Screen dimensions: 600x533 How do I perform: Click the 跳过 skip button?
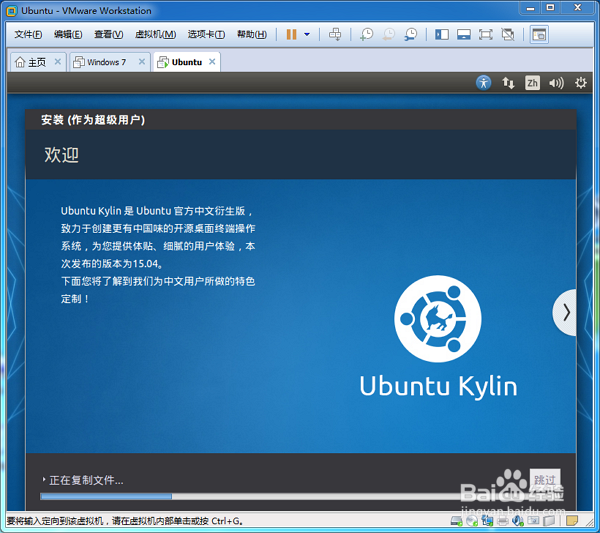coord(545,480)
